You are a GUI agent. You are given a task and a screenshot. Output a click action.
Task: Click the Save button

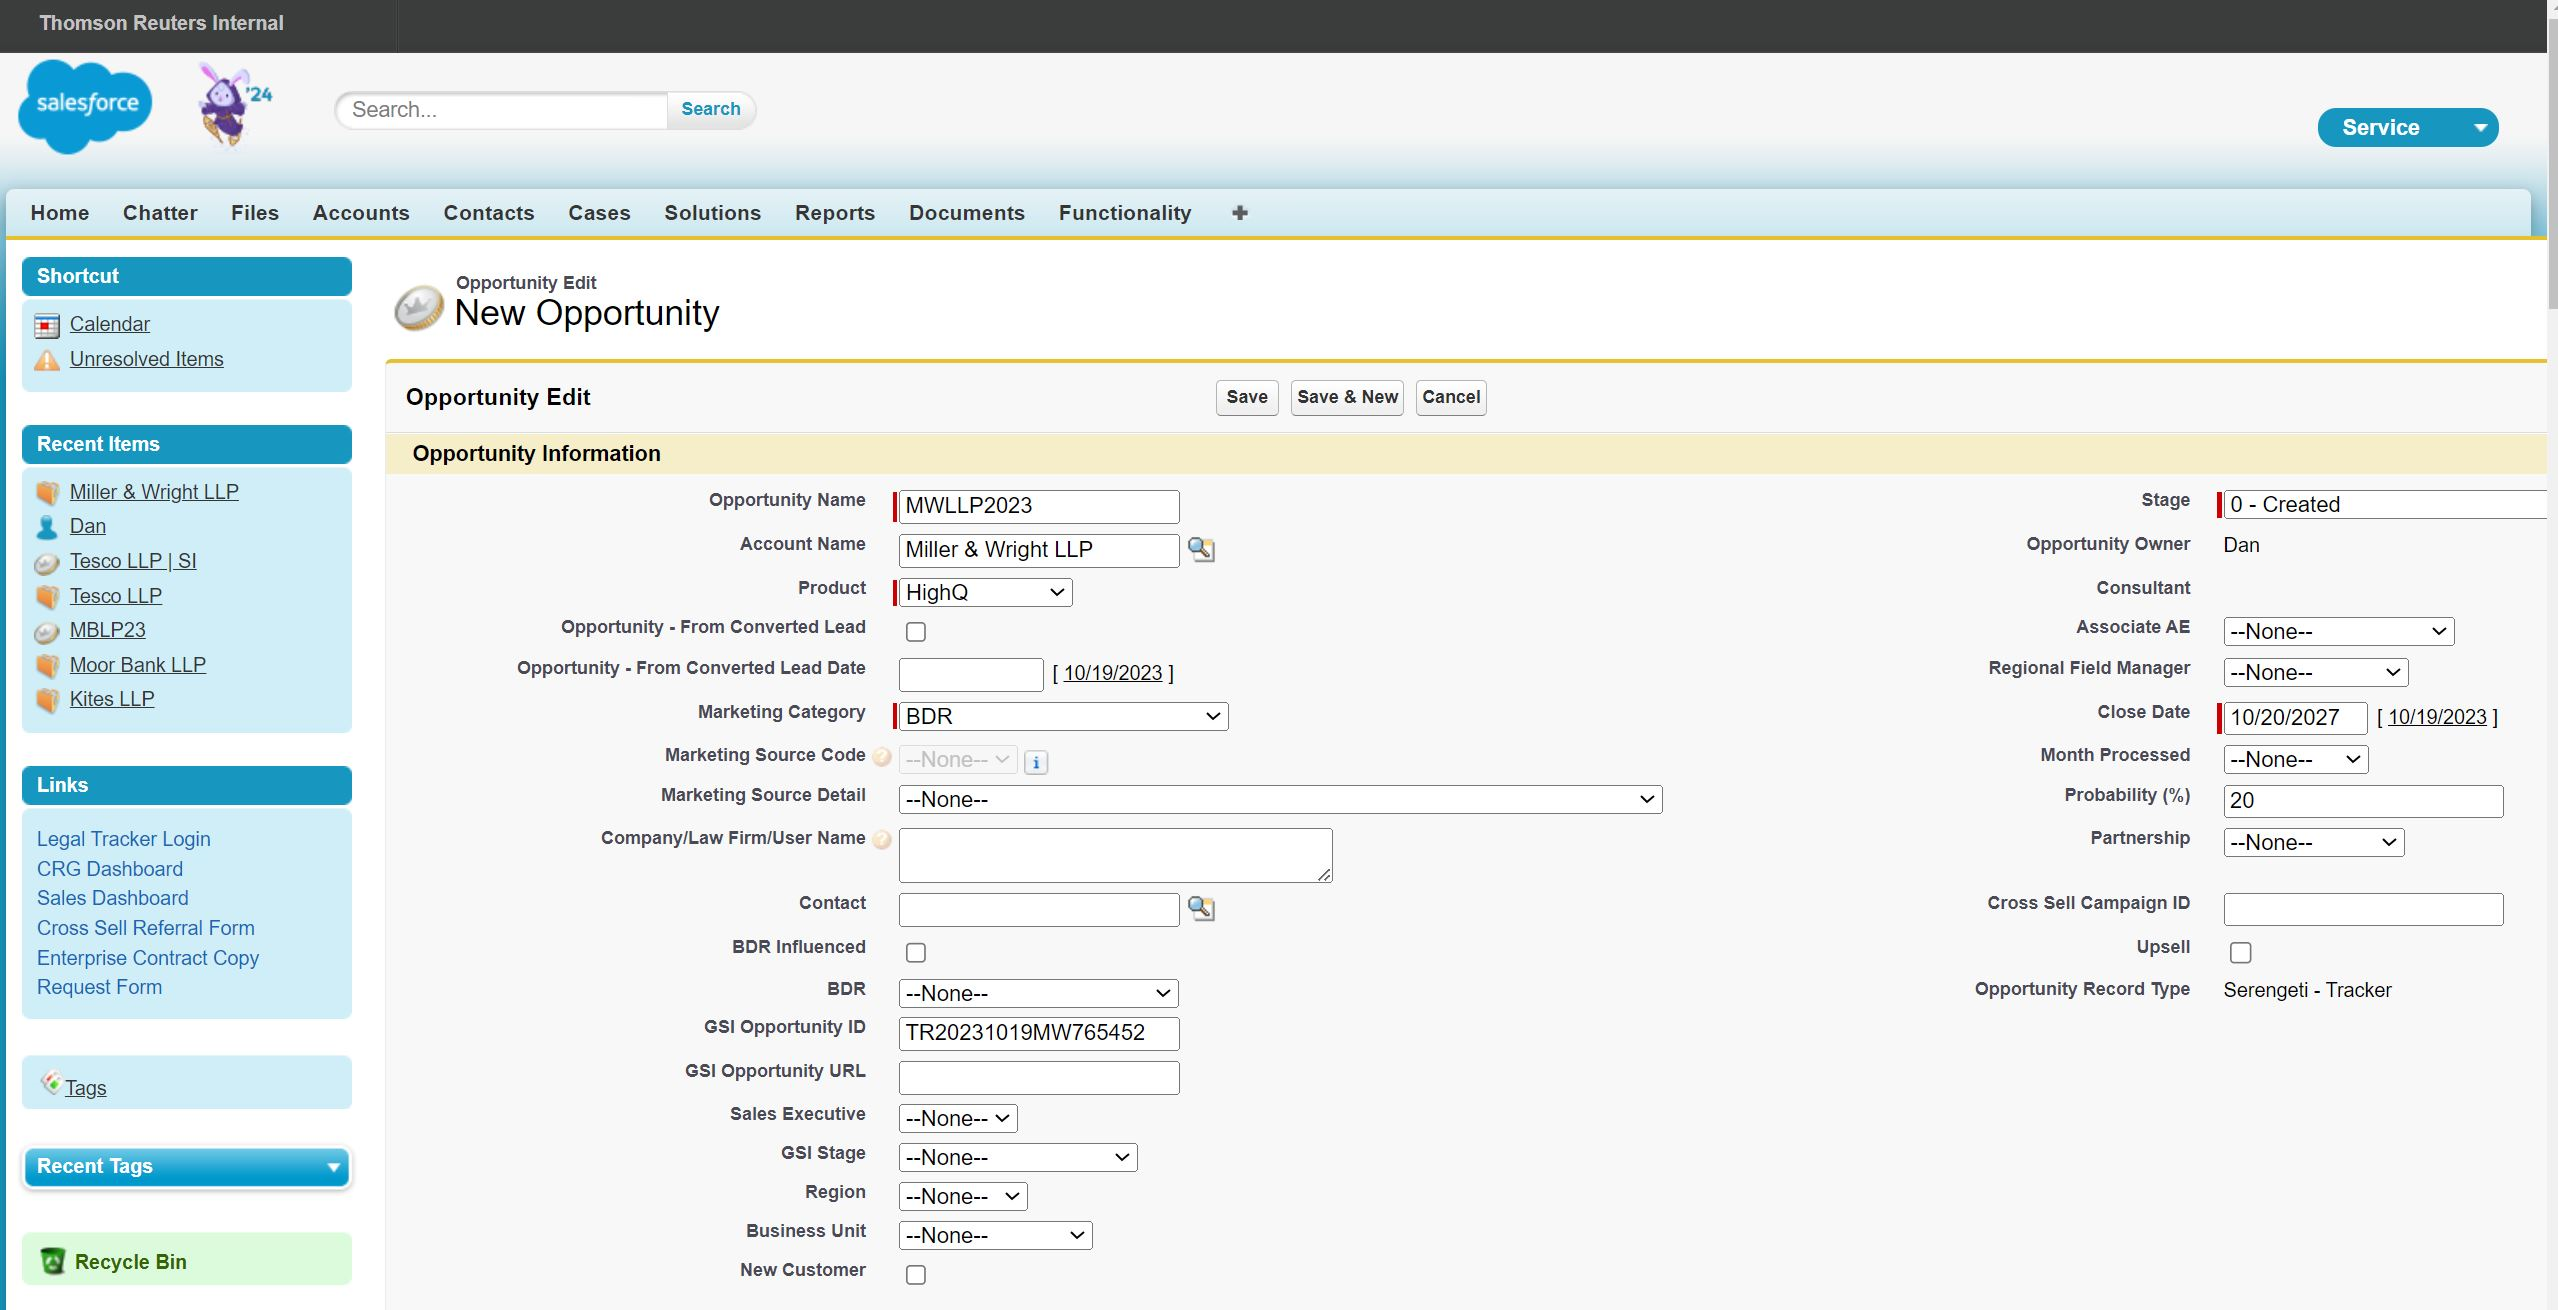click(1247, 398)
